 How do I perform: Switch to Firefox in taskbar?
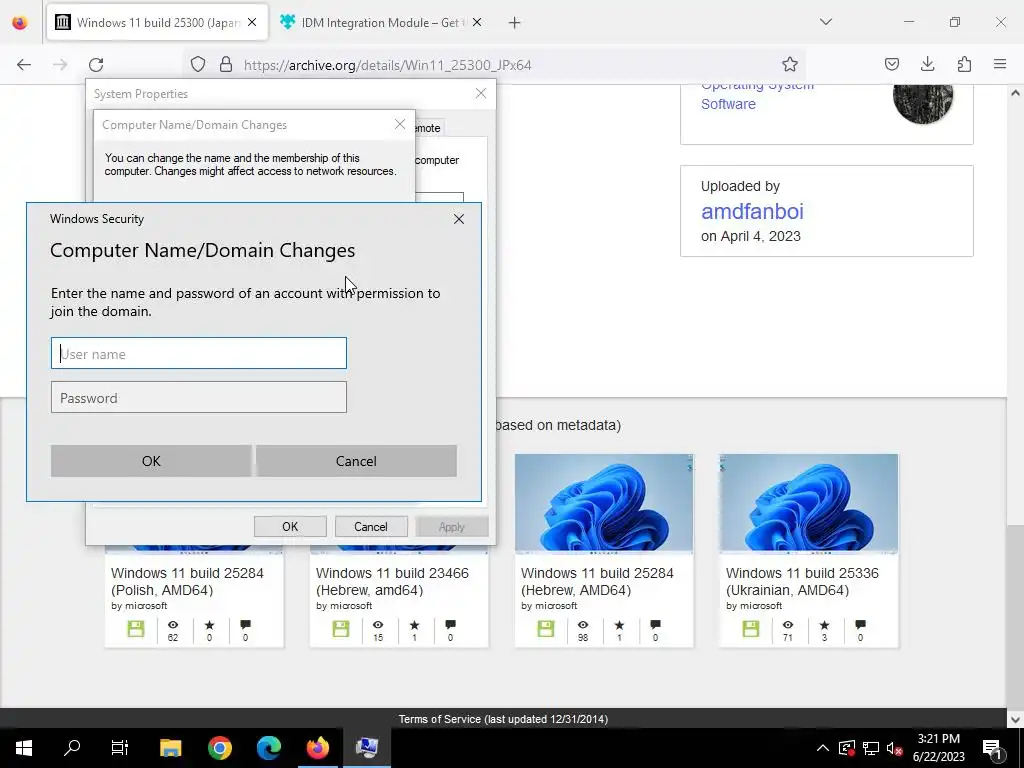[317, 748]
